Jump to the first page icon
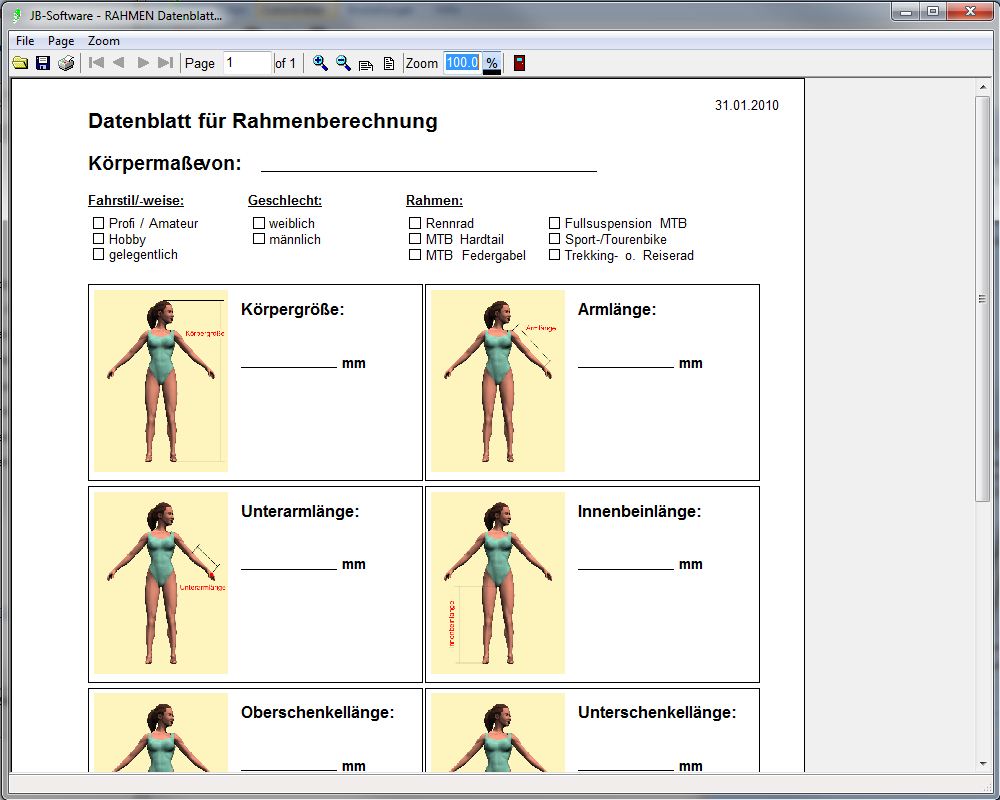 point(95,63)
